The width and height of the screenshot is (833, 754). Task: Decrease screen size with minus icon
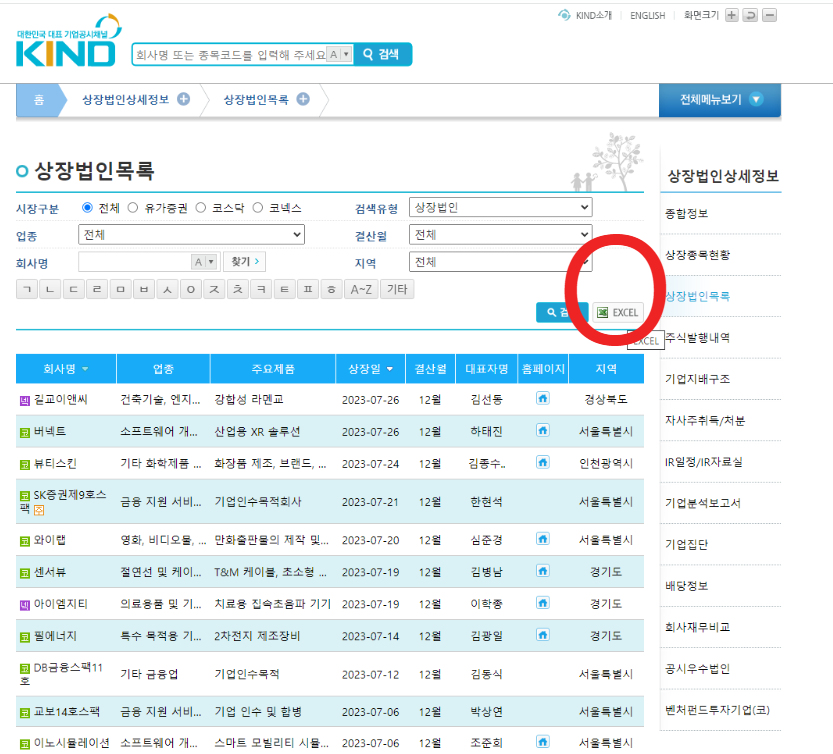pos(769,15)
